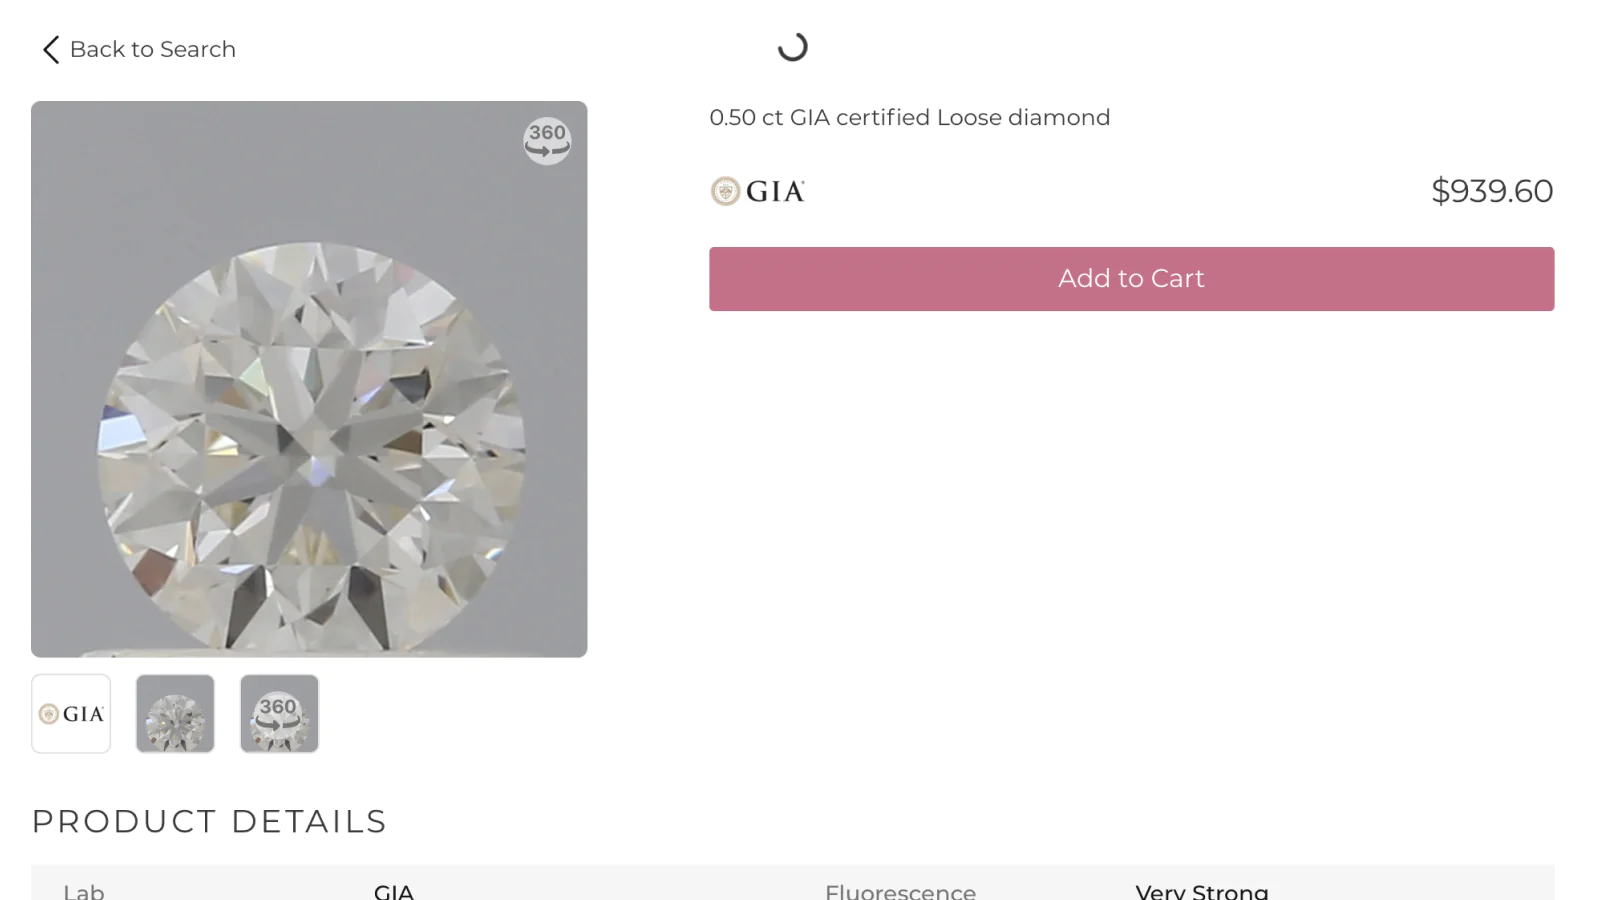
Task: Click the $939.60 price
Action: click(x=1491, y=191)
